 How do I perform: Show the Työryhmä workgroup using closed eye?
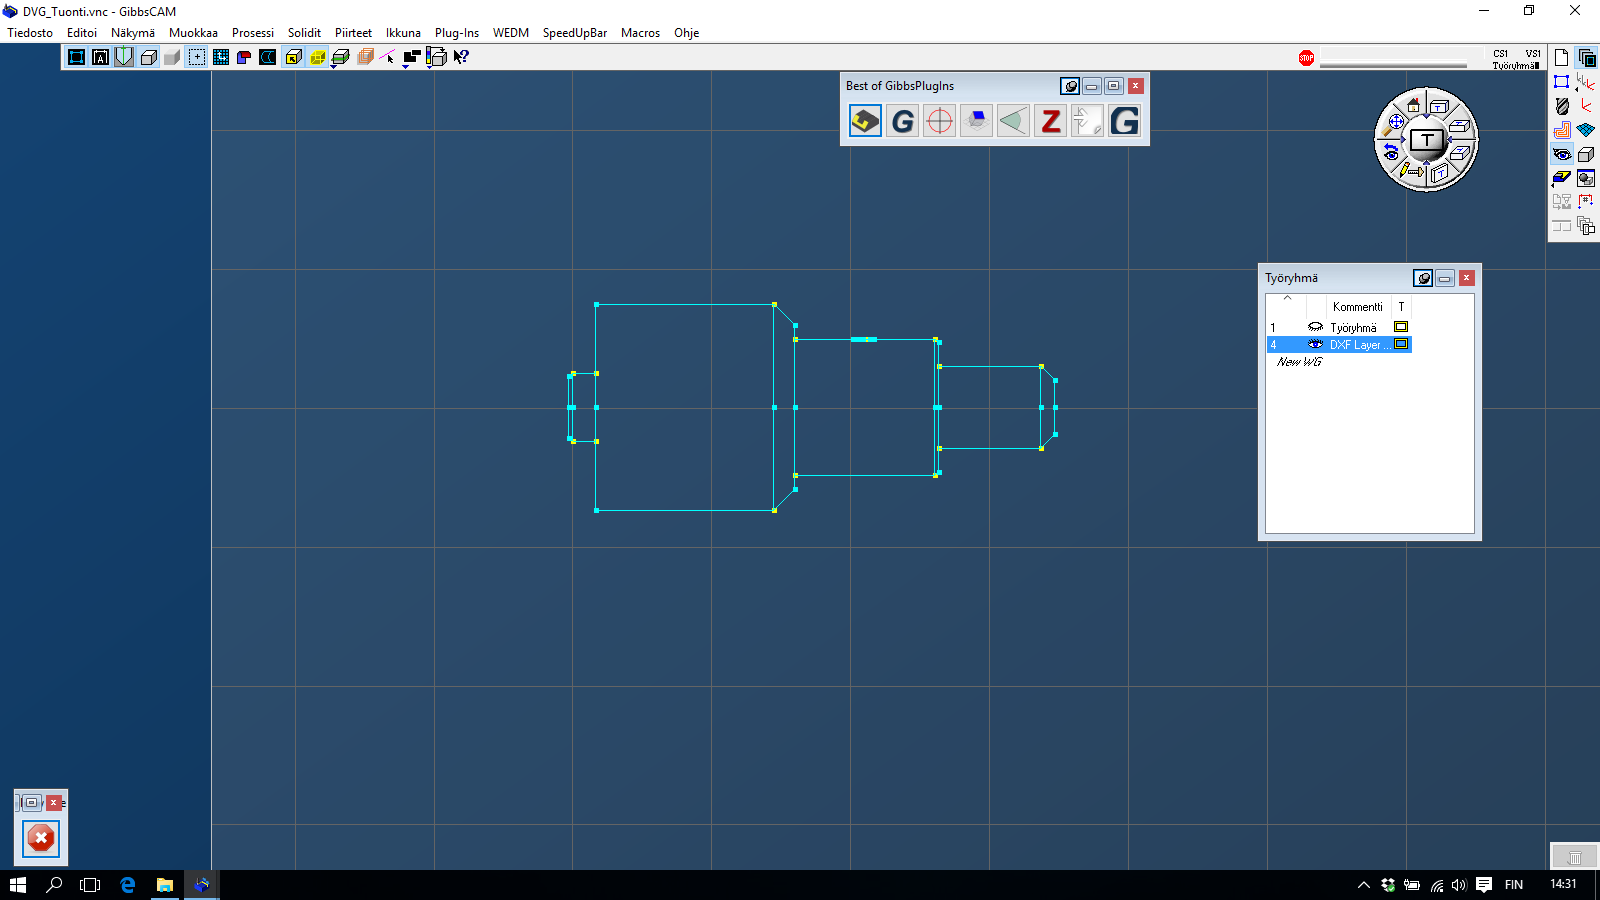click(x=1315, y=327)
